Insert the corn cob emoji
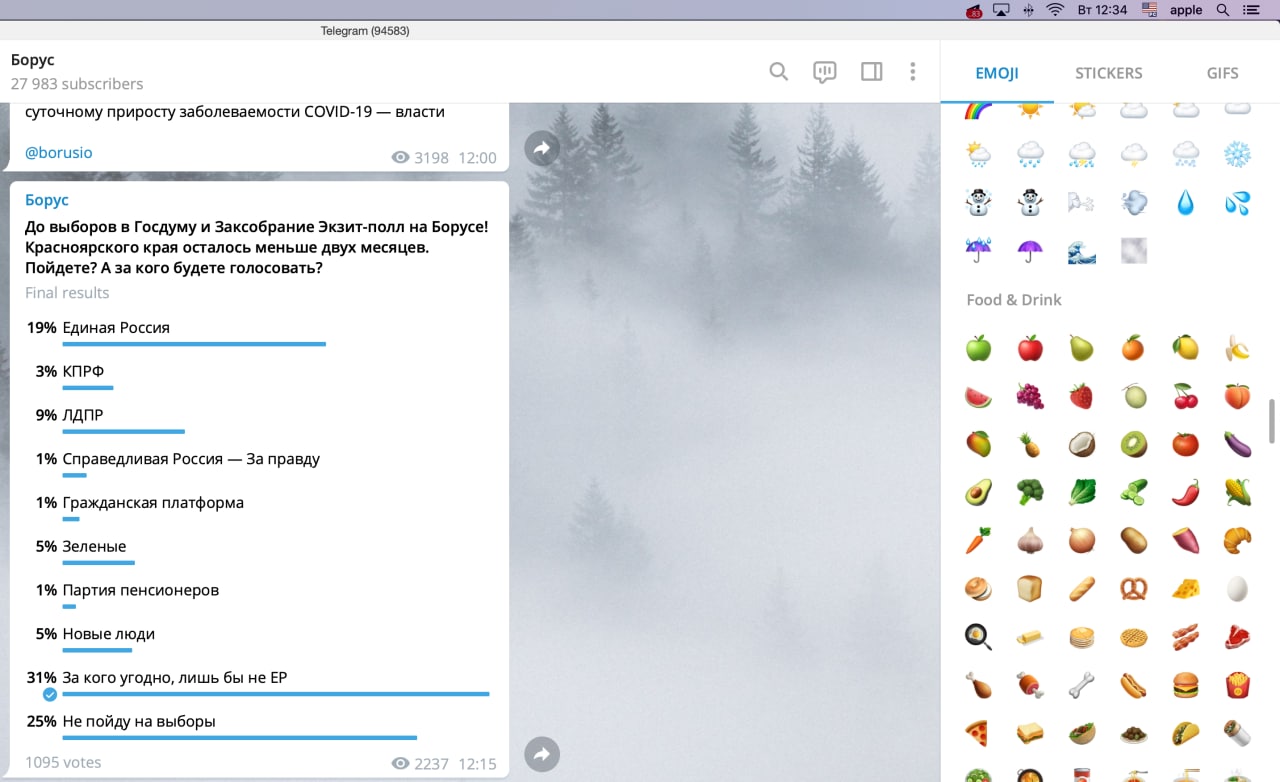The width and height of the screenshot is (1280, 782). (x=1237, y=492)
